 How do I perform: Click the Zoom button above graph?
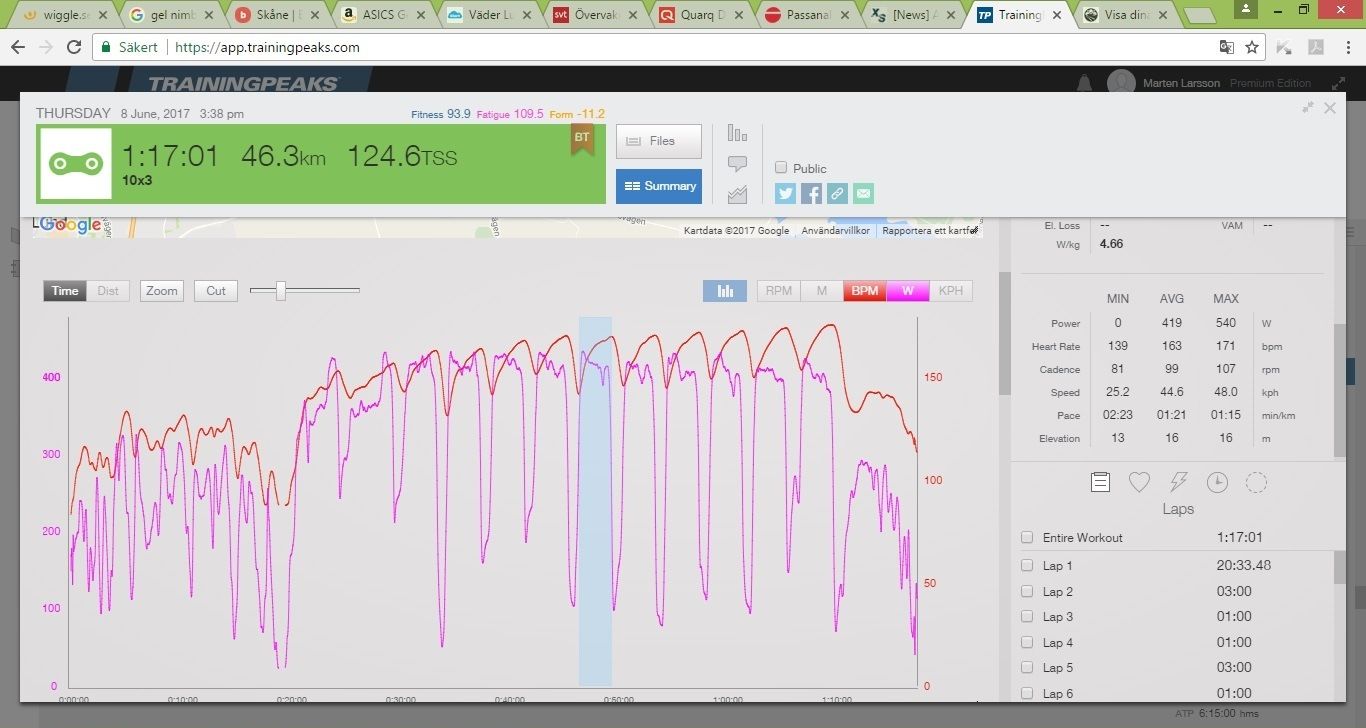click(x=161, y=291)
